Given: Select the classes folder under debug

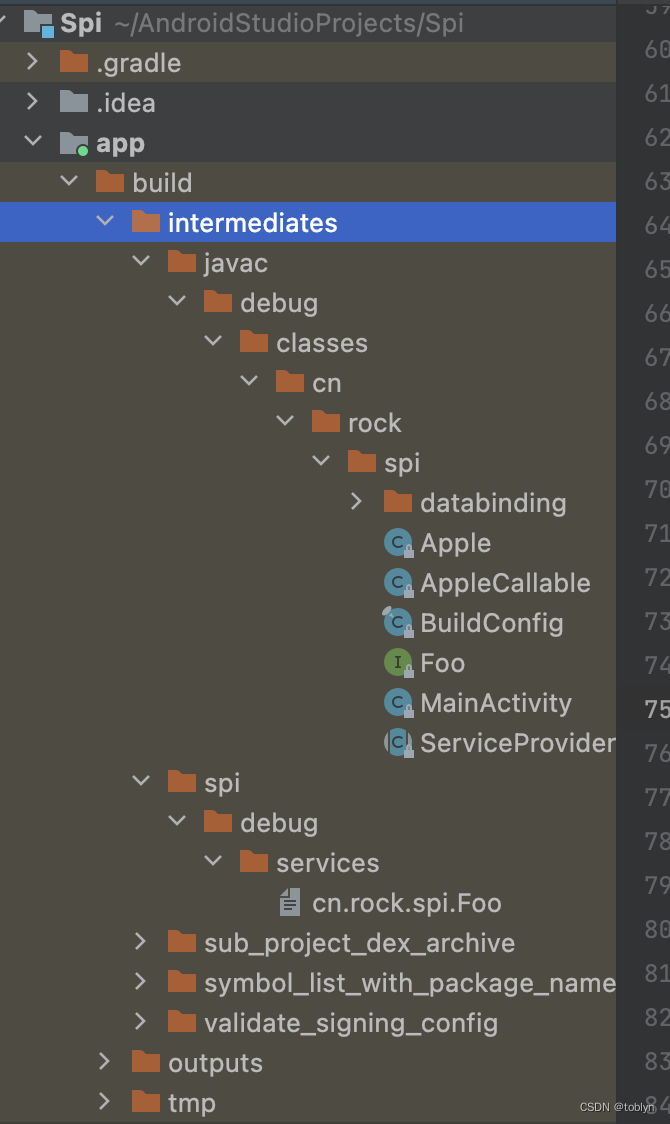Looking at the screenshot, I should coord(322,342).
